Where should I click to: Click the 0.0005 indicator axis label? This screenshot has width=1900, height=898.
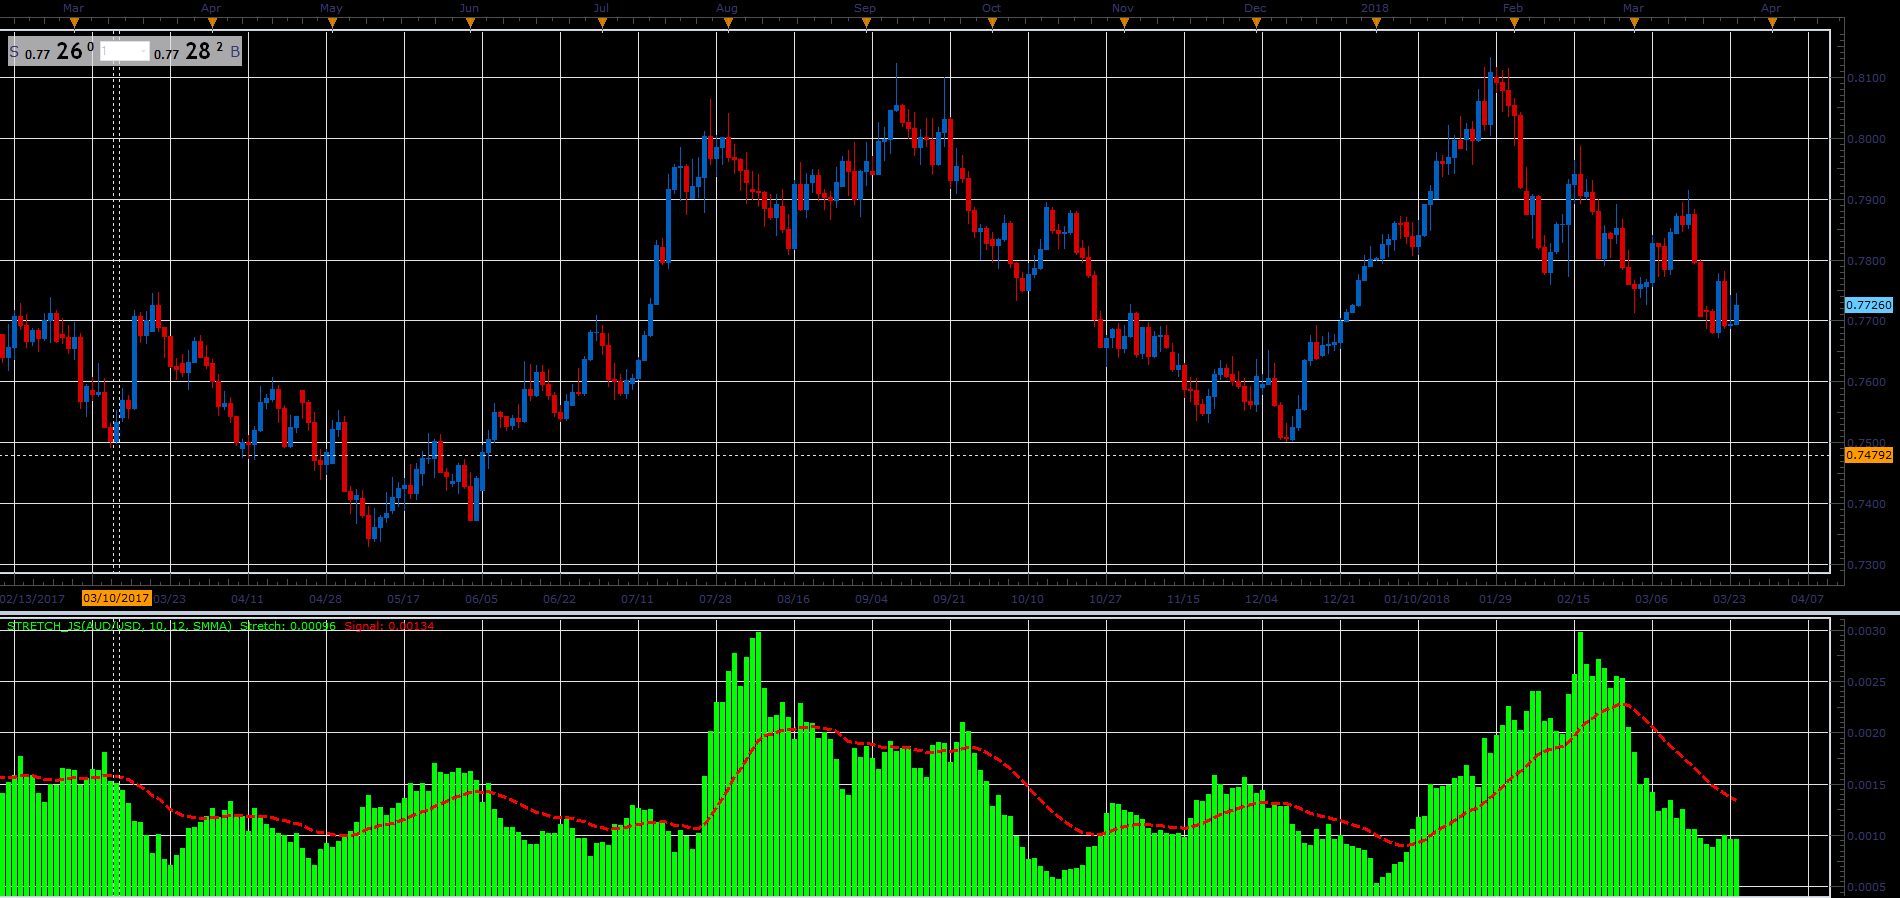[1866, 887]
